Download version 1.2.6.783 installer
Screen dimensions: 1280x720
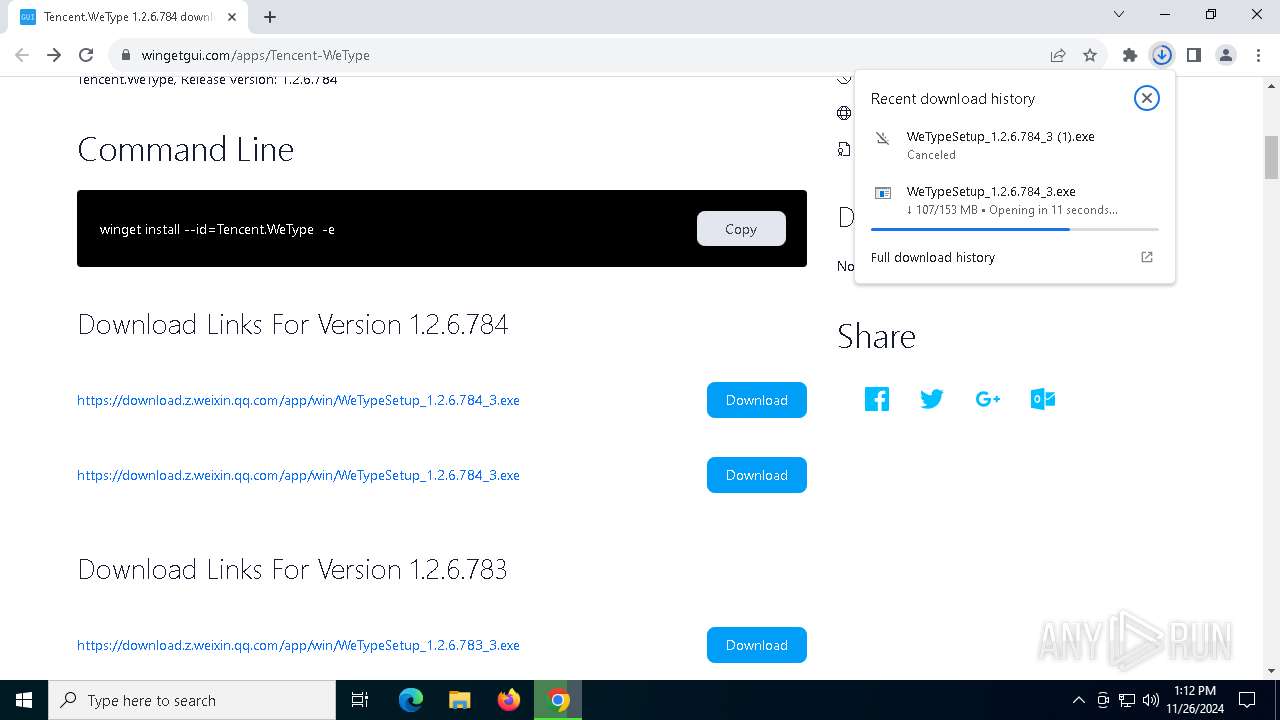tap(757, 645)
